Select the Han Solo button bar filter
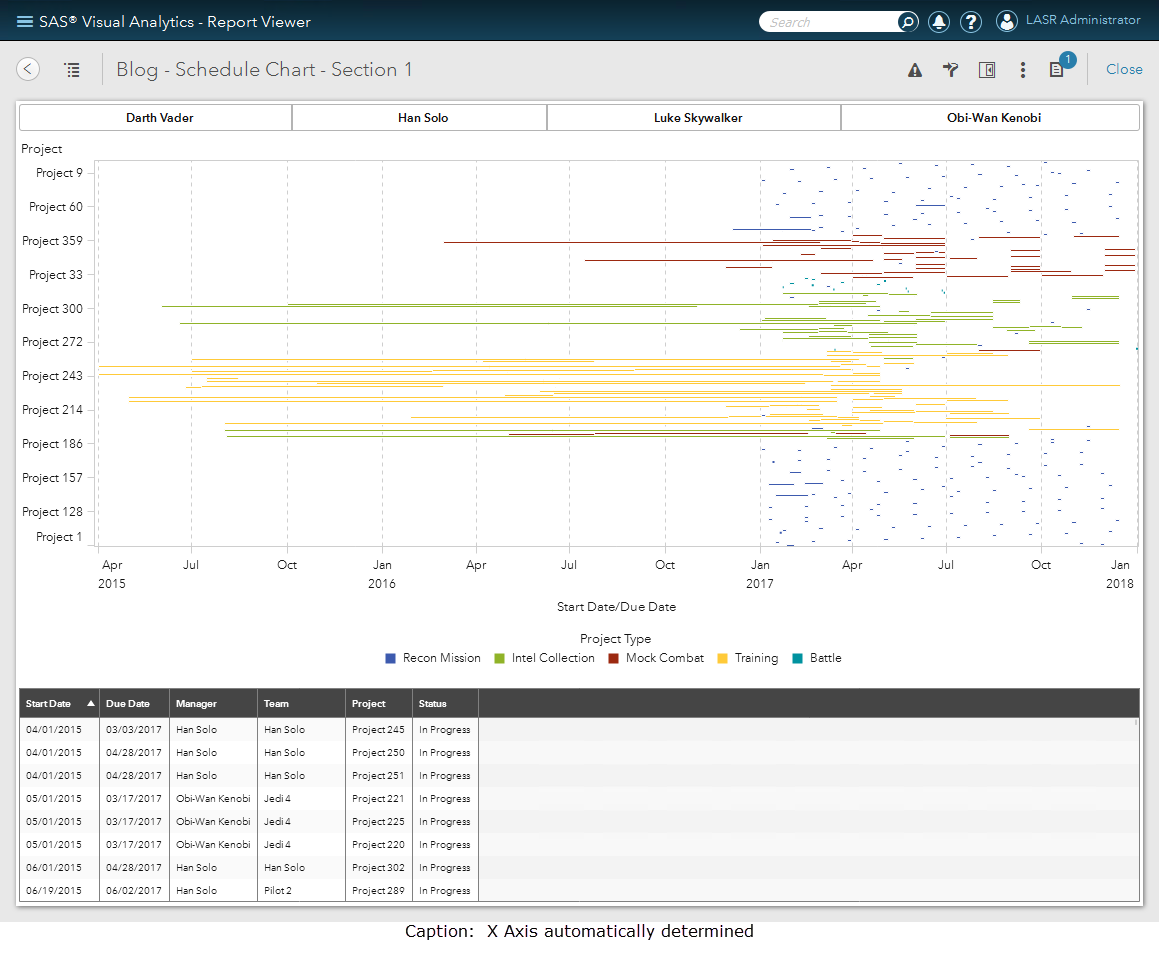 click(423, 118)
